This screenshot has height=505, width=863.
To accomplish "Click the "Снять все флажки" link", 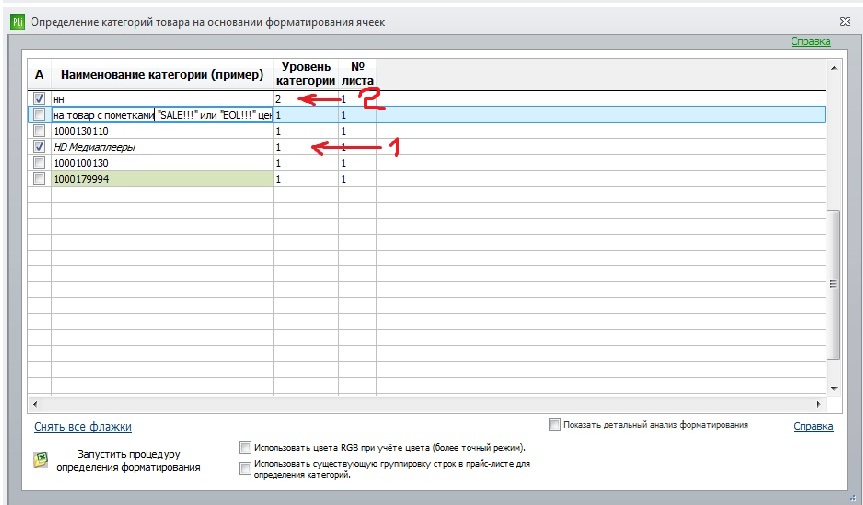I will pyautogui.click(x=83, y=426).
